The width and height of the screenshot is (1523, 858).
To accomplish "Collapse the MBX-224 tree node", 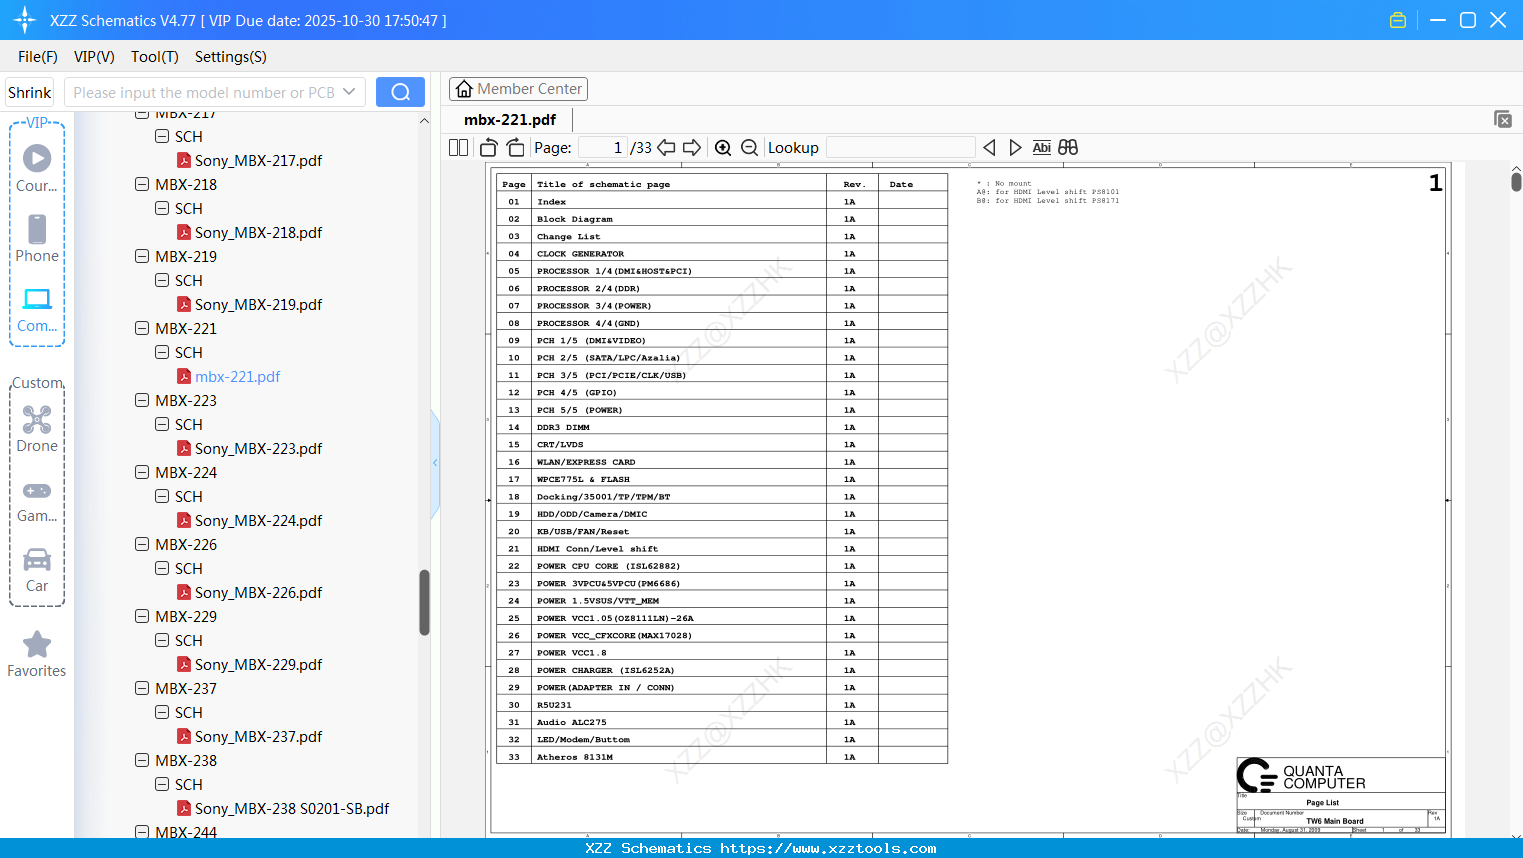I will (x=142, y=472).
